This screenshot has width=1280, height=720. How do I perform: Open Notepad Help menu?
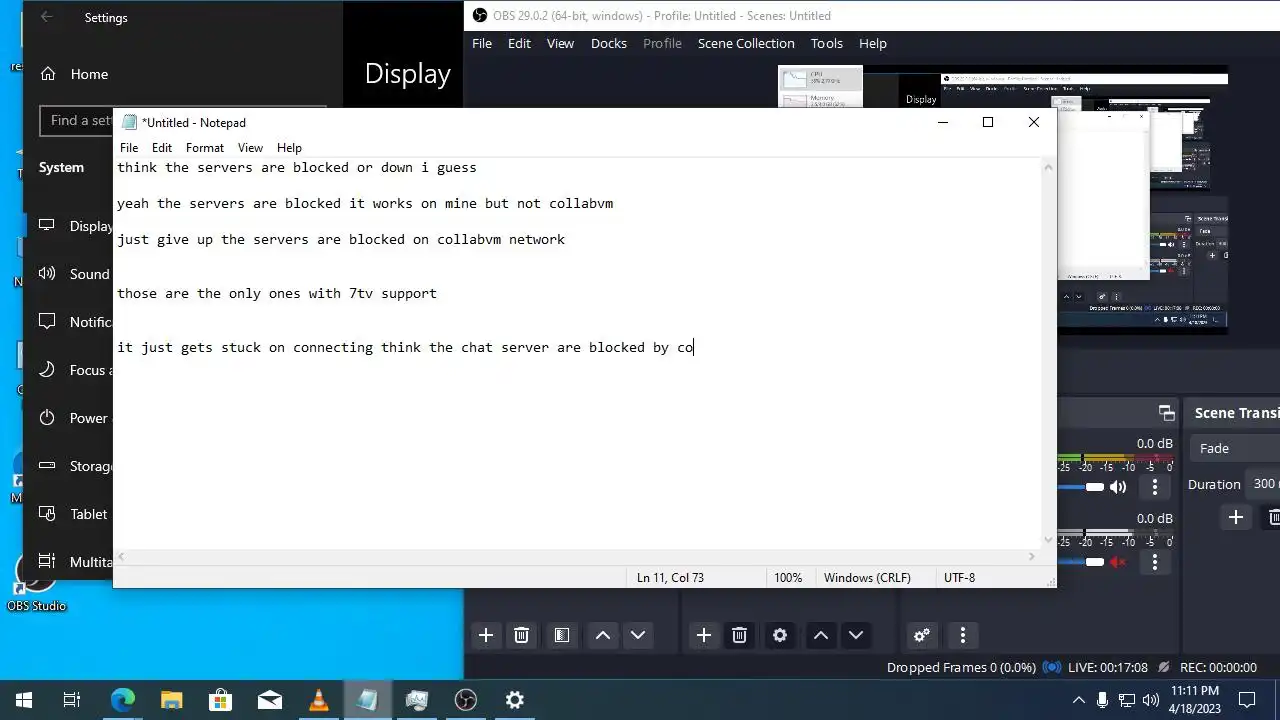(289, 147)
